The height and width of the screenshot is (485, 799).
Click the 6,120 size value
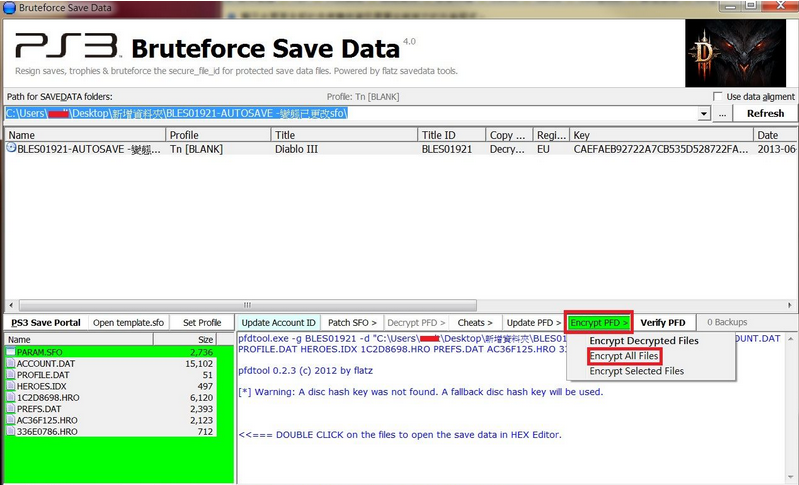coord(201,397)
